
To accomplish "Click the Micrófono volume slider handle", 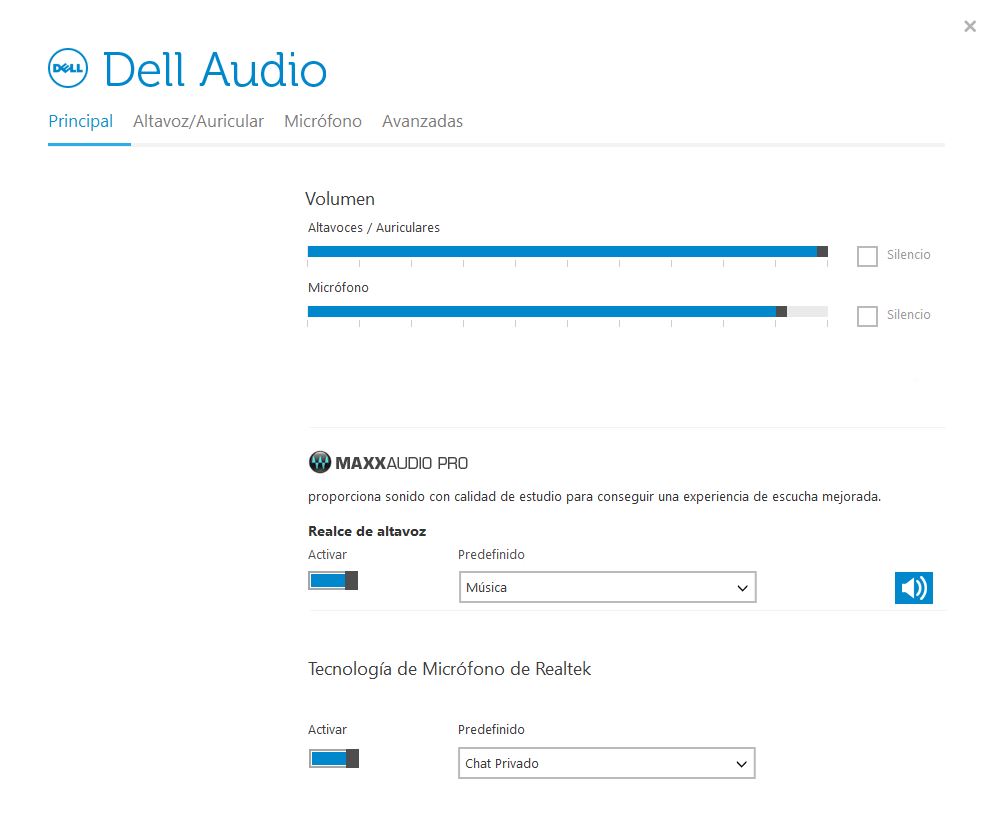I will (x=782, y=312).
